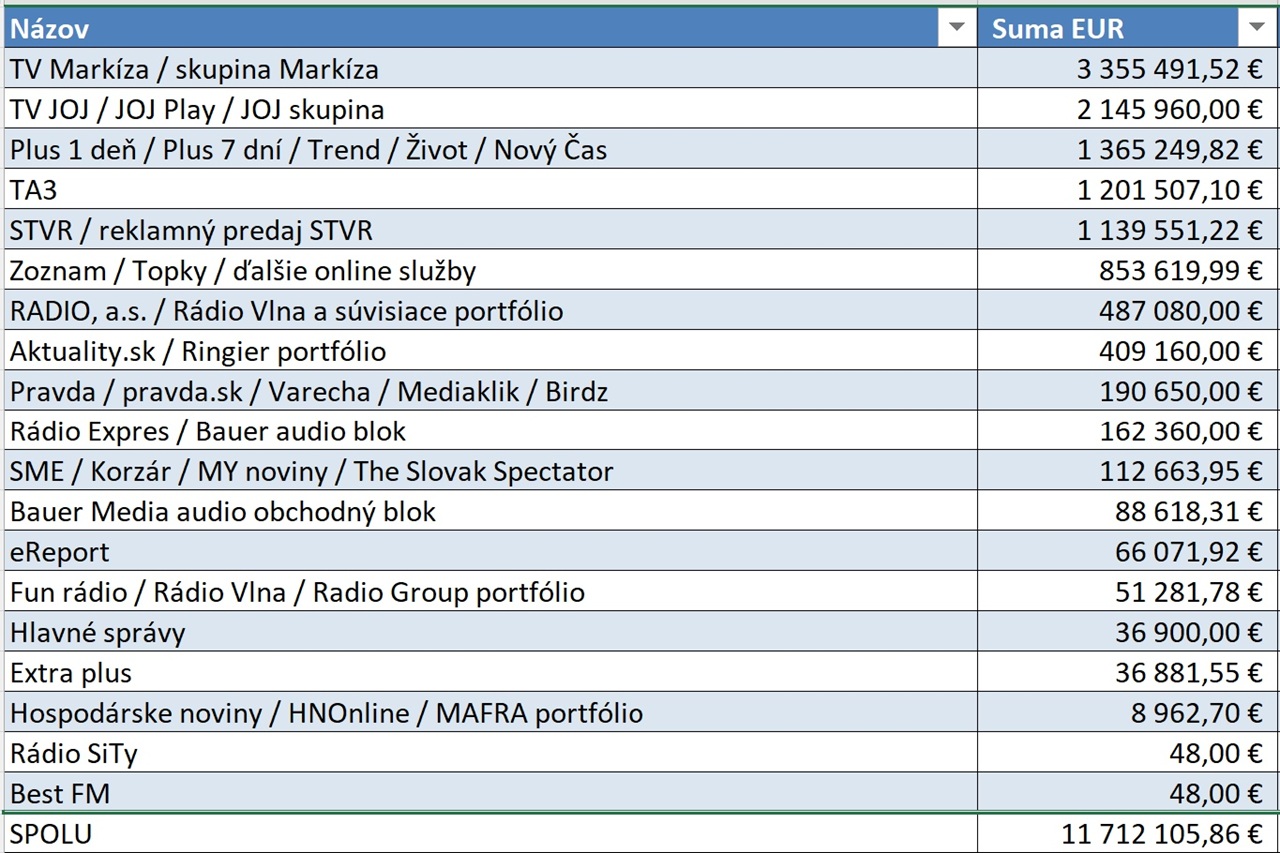Select the SME / Korzár / MY noviny cell

tap(488, 471)
